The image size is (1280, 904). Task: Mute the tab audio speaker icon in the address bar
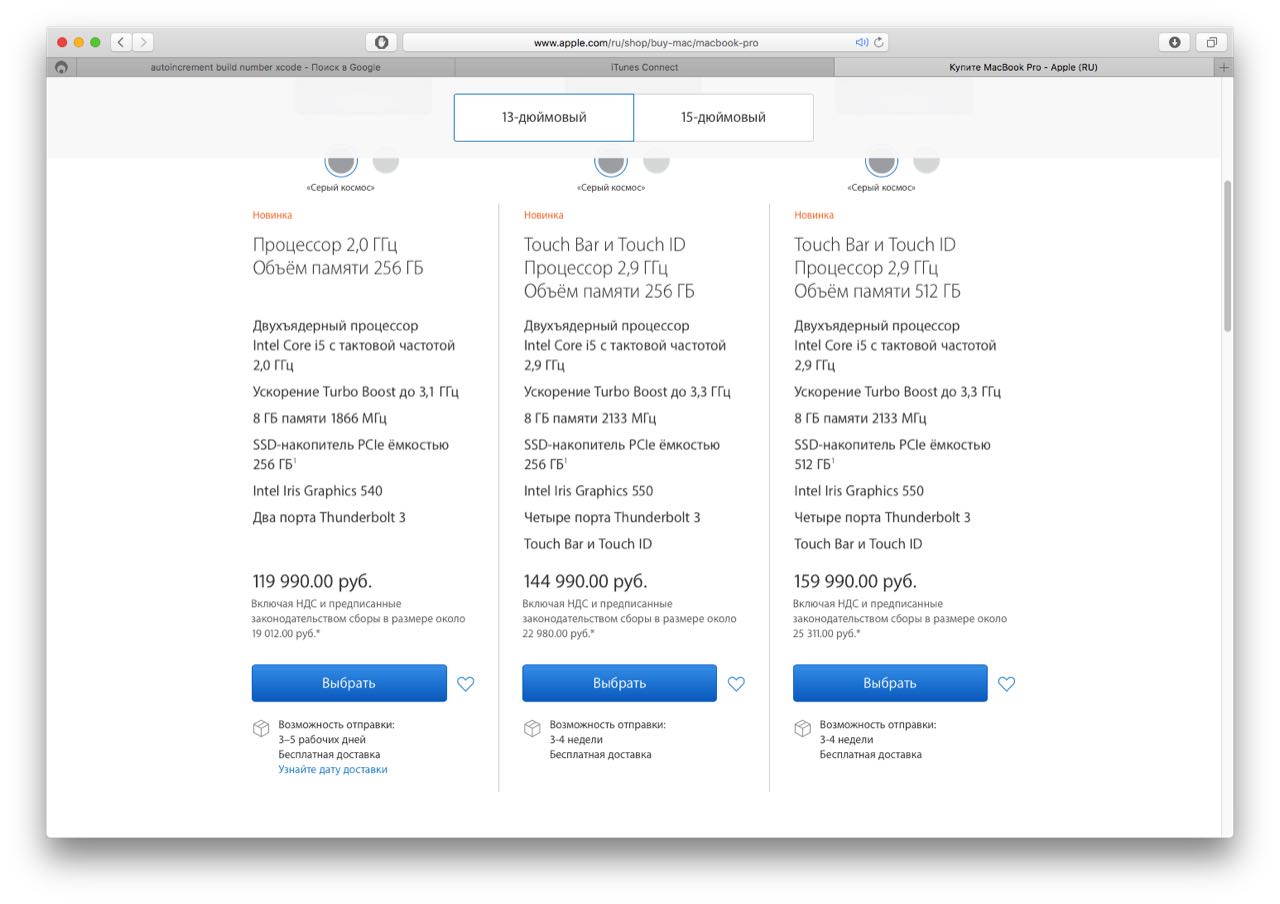861,42
